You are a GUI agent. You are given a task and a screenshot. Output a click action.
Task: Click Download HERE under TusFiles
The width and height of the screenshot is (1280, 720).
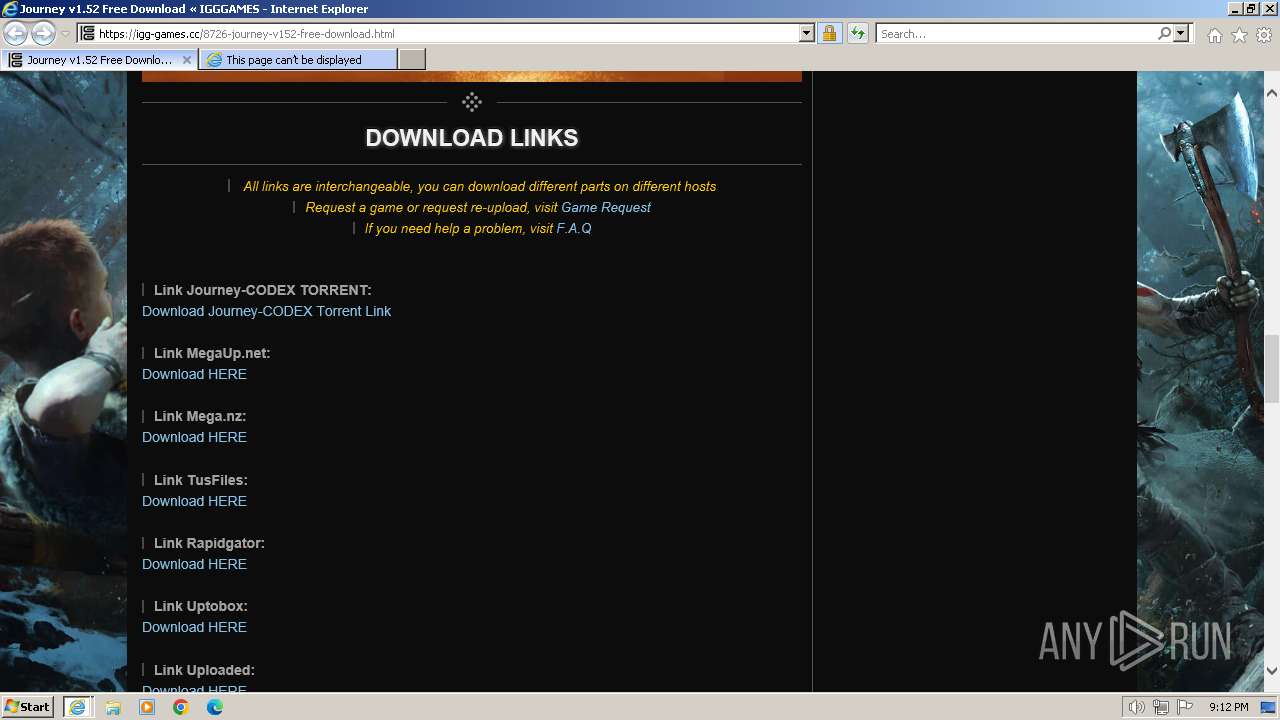coord(194,501)
